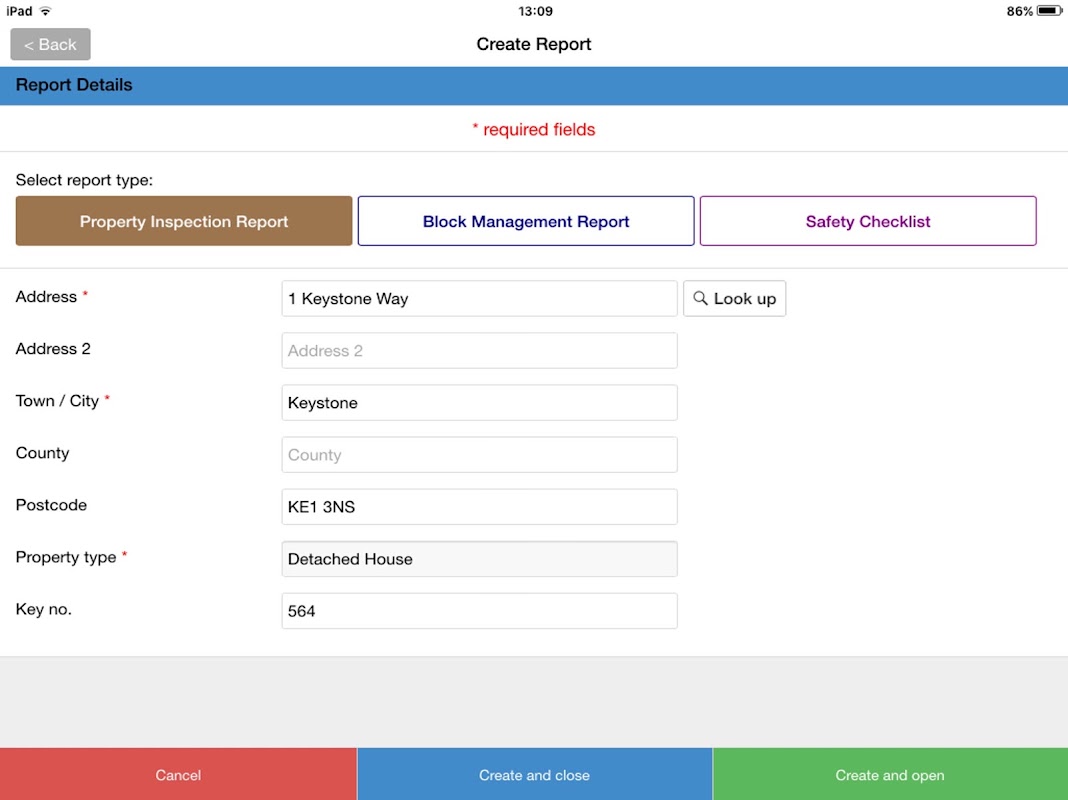Click the Address 2 label

point(53,349)
